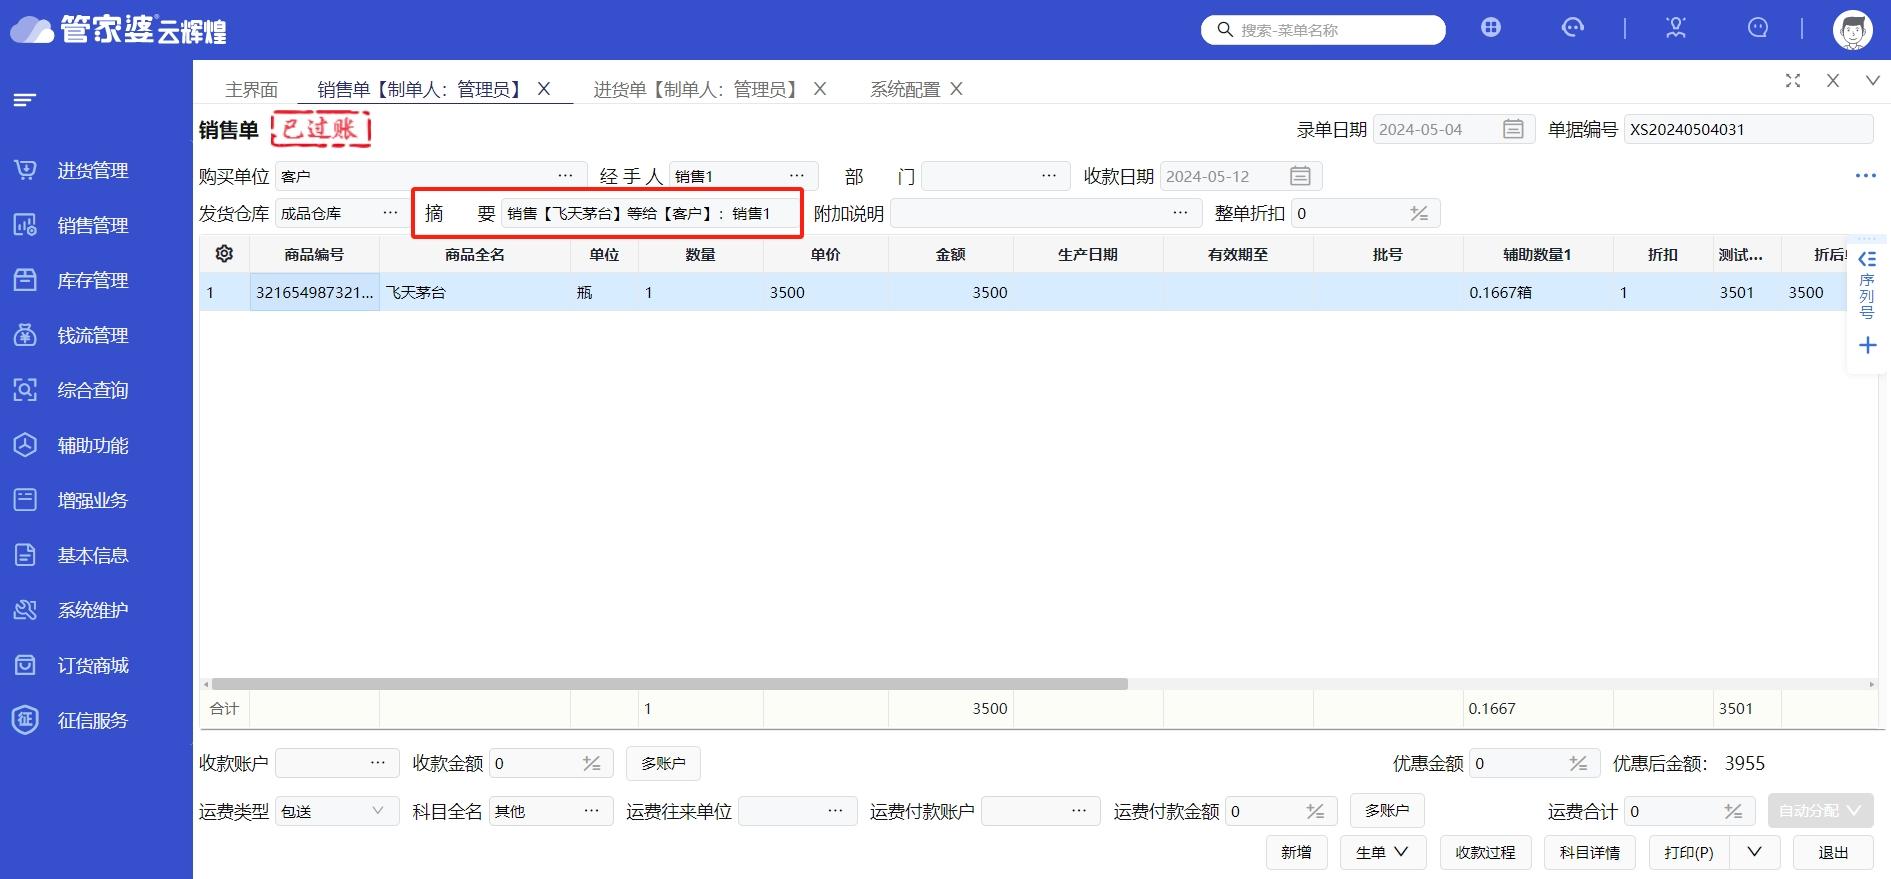Open 运费类型 dropdown
1891x879 pixels.
point(336,811)
